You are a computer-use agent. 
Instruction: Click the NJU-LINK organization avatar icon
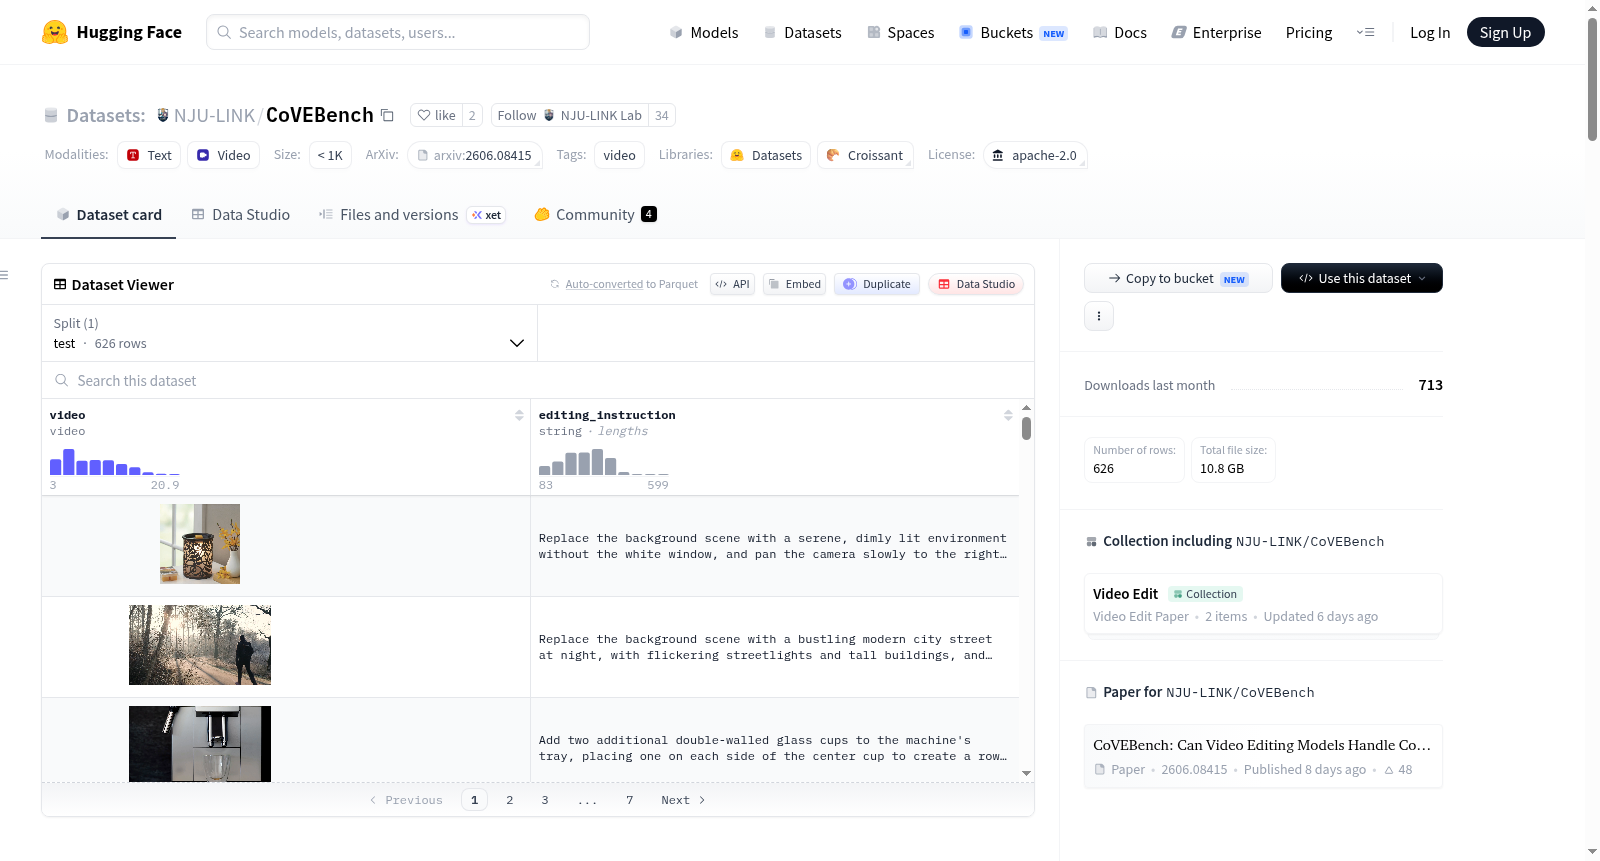163,115
